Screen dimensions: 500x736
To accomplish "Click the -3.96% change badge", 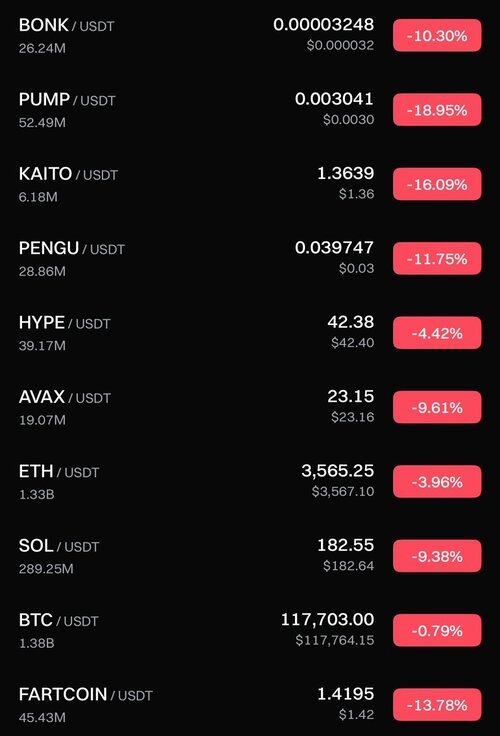I will 437,482.
